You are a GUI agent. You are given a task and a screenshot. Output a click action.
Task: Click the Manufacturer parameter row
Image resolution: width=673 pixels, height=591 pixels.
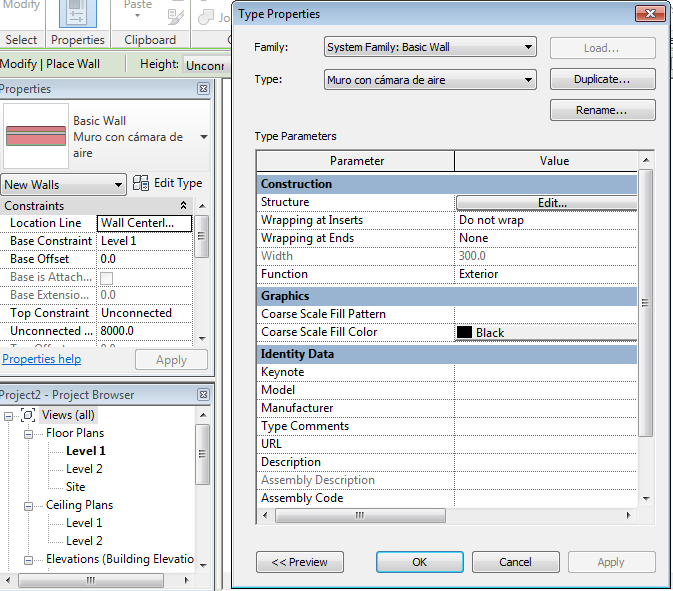click(447, 408)
